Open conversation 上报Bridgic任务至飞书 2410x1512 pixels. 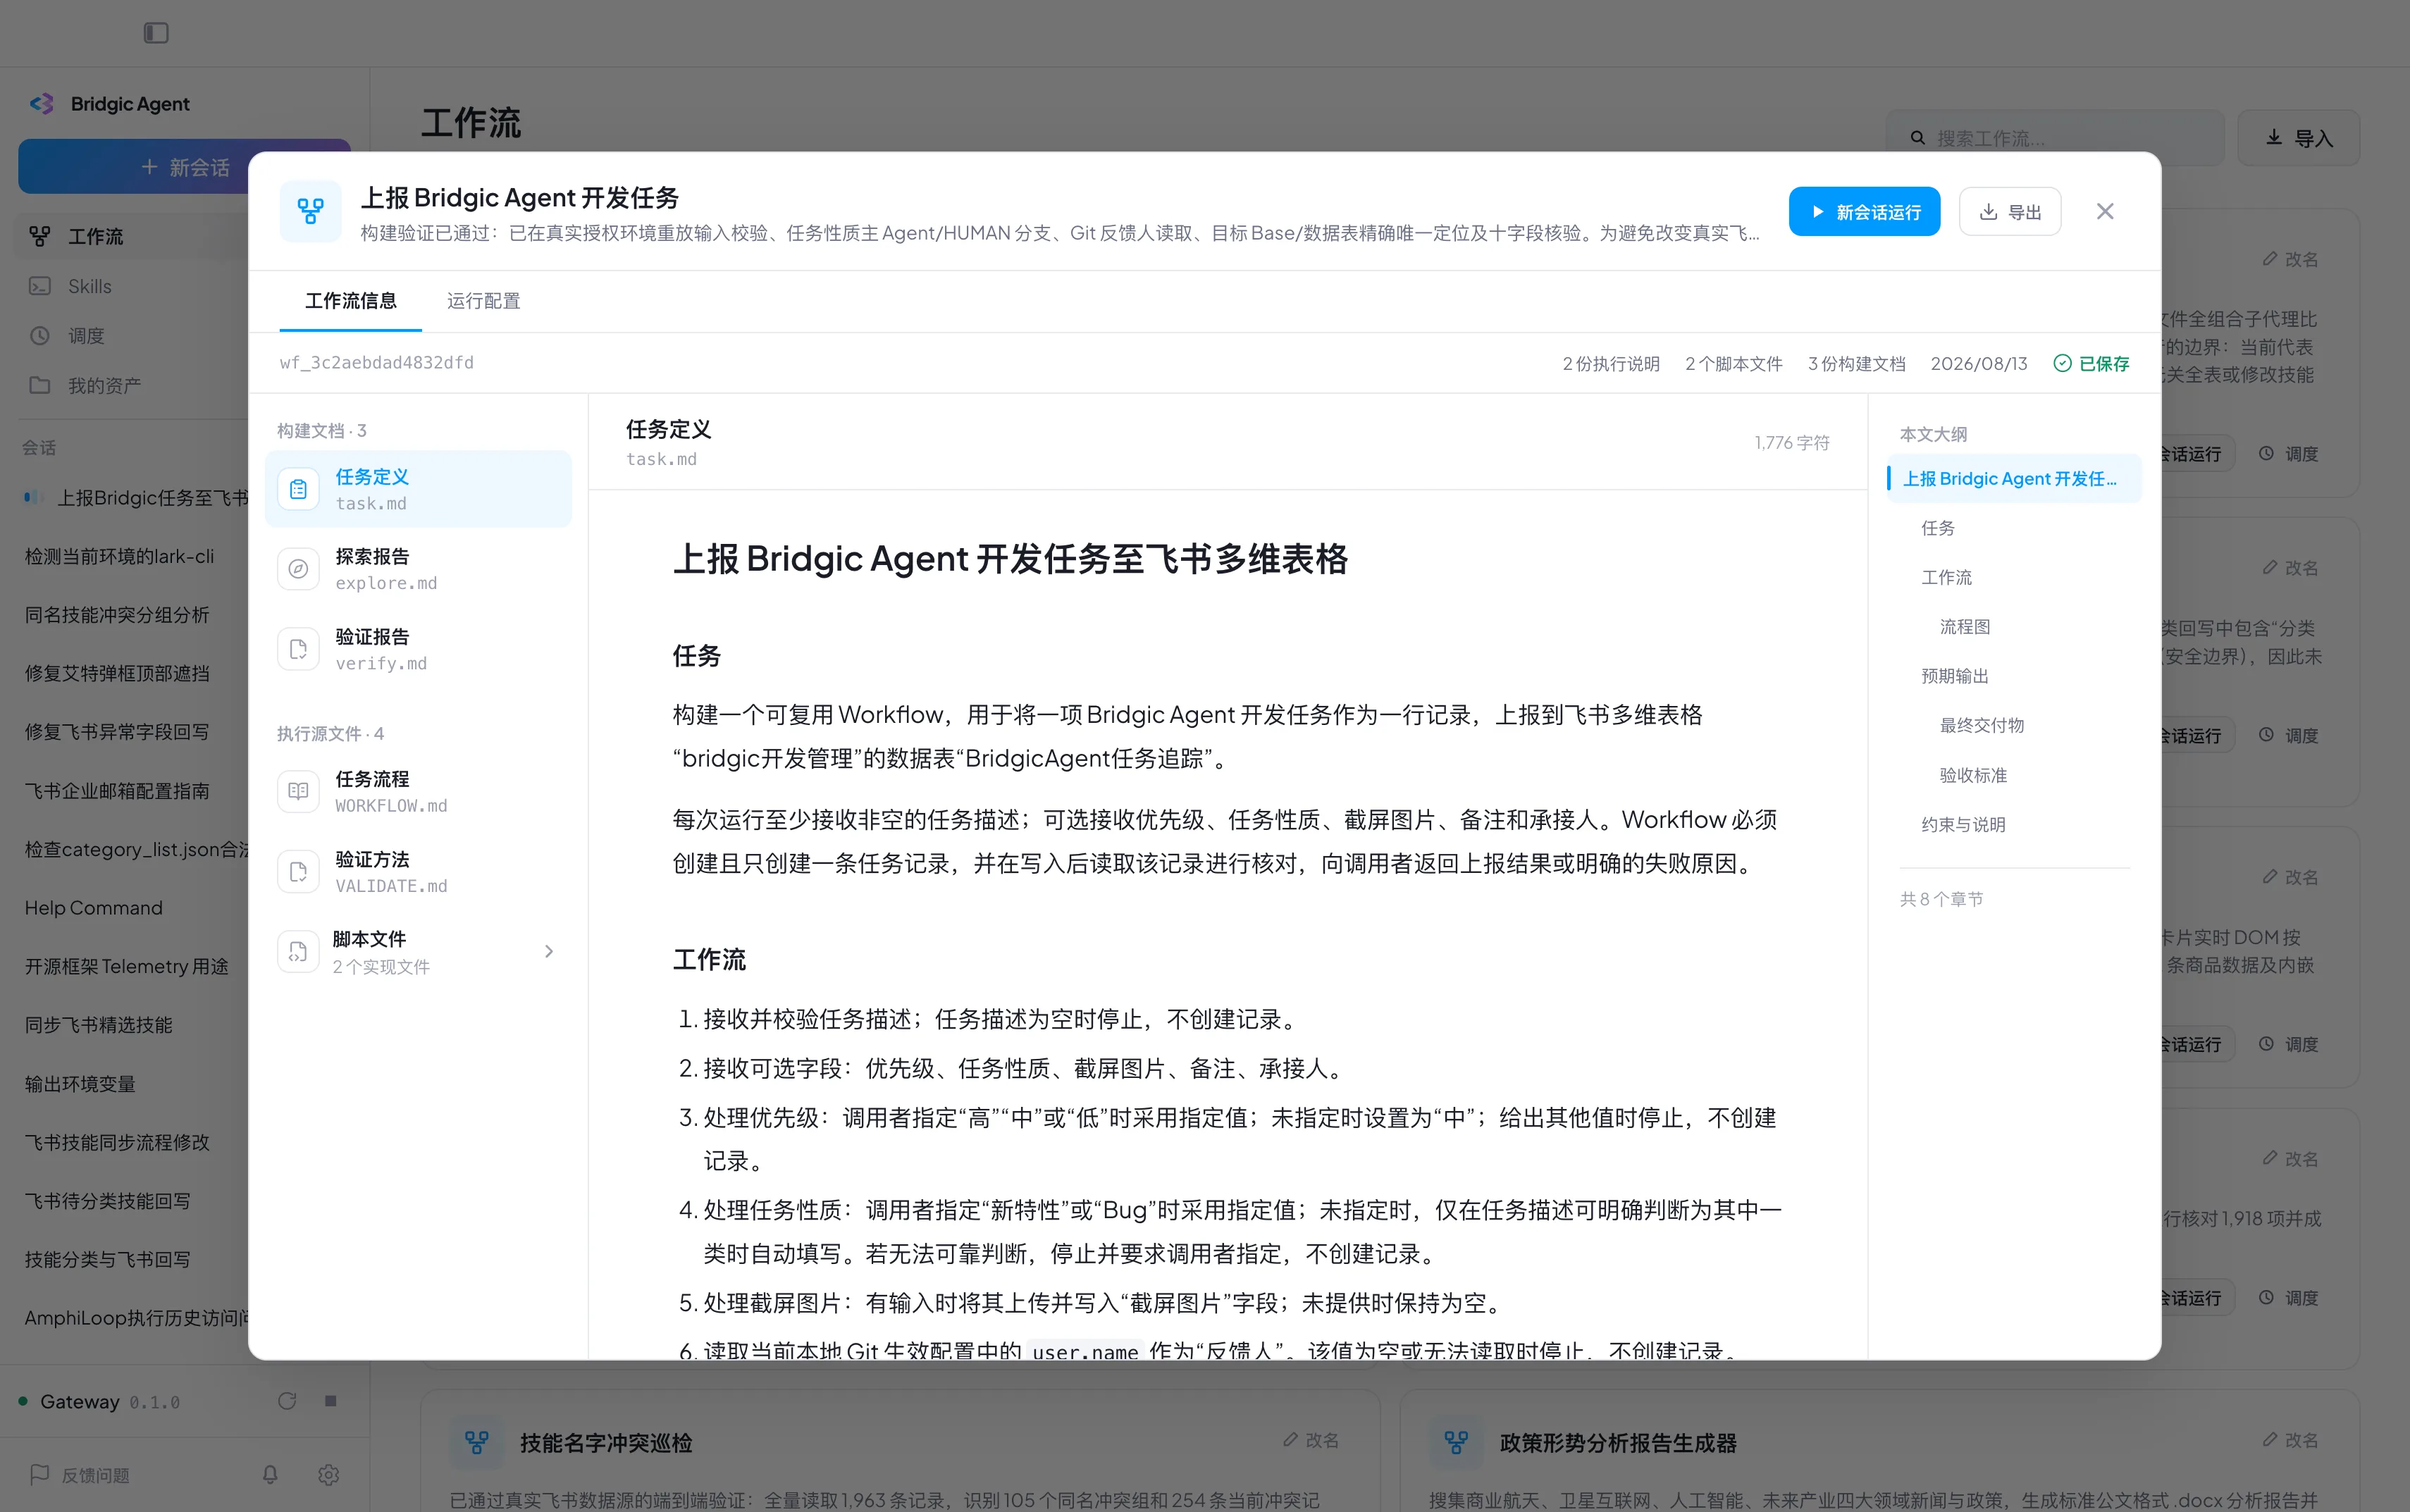tap(136, 497)
